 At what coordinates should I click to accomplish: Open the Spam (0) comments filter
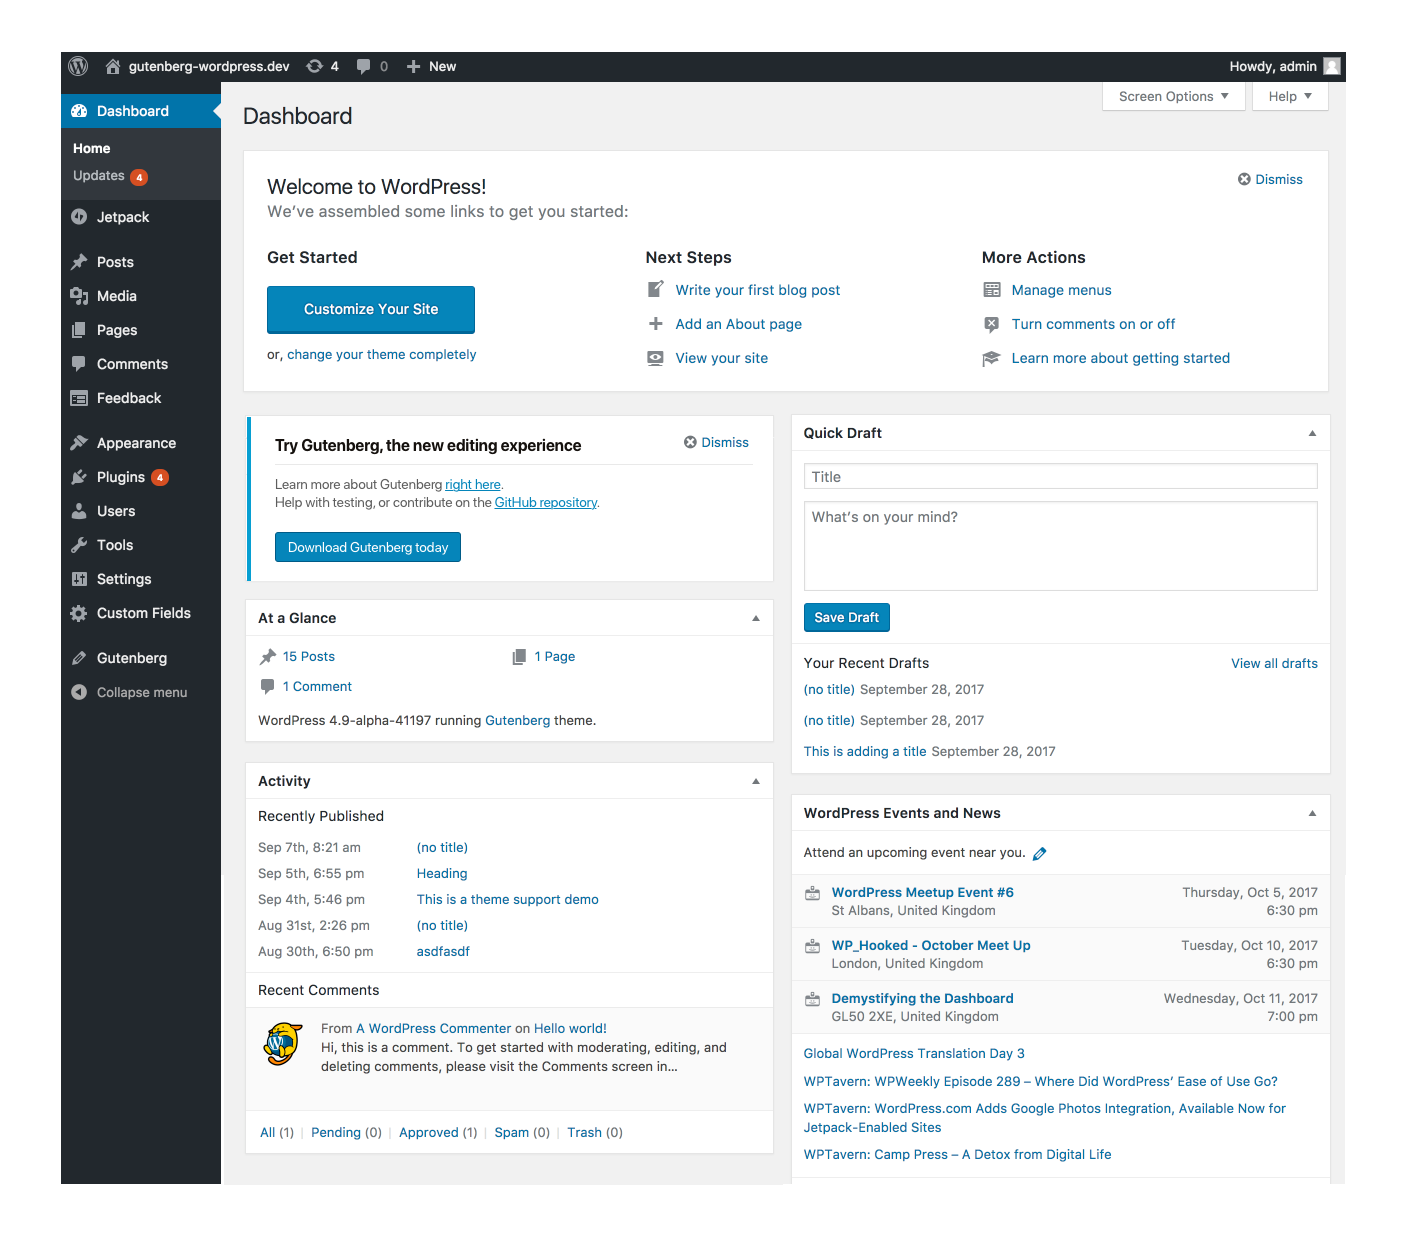[x=522, y=1133]
